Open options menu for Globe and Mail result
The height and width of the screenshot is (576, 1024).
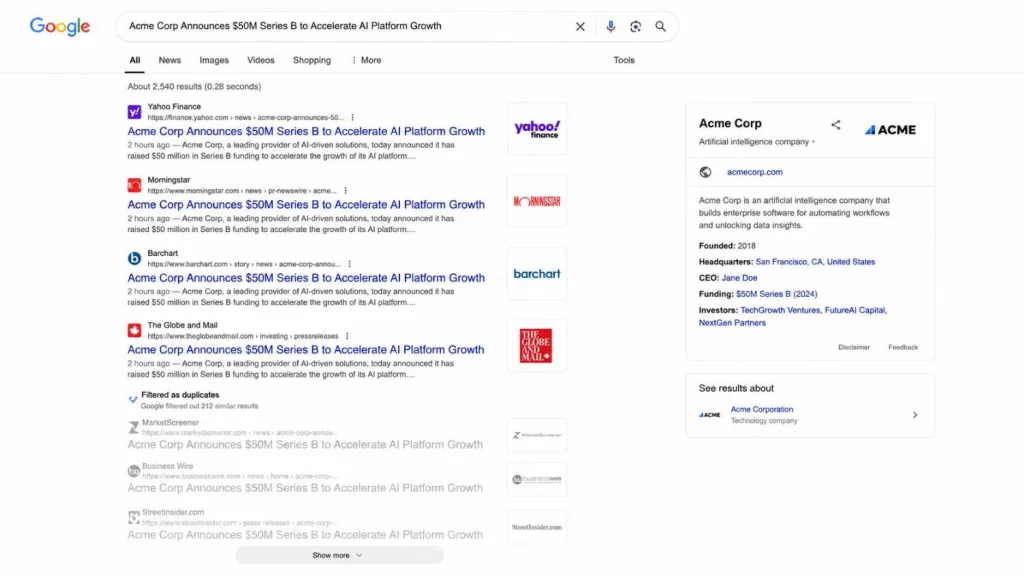click(x=347, y=336)
